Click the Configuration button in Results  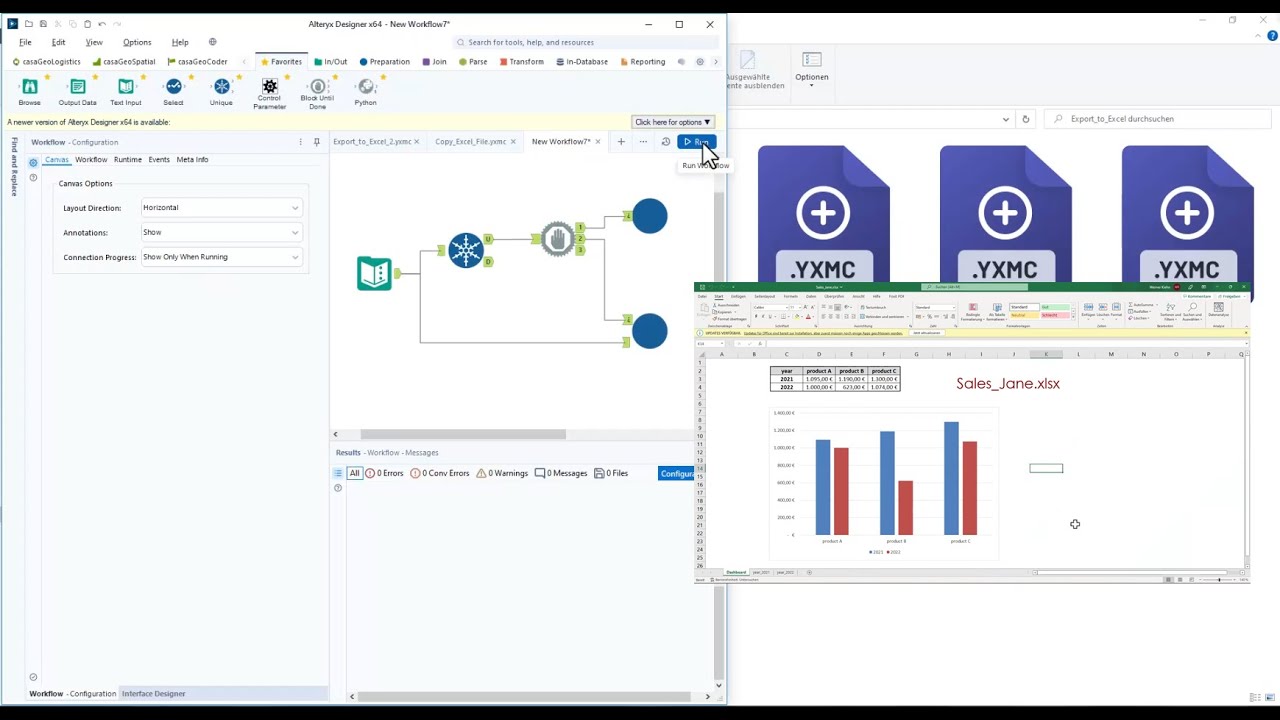[x=676, y=473]
